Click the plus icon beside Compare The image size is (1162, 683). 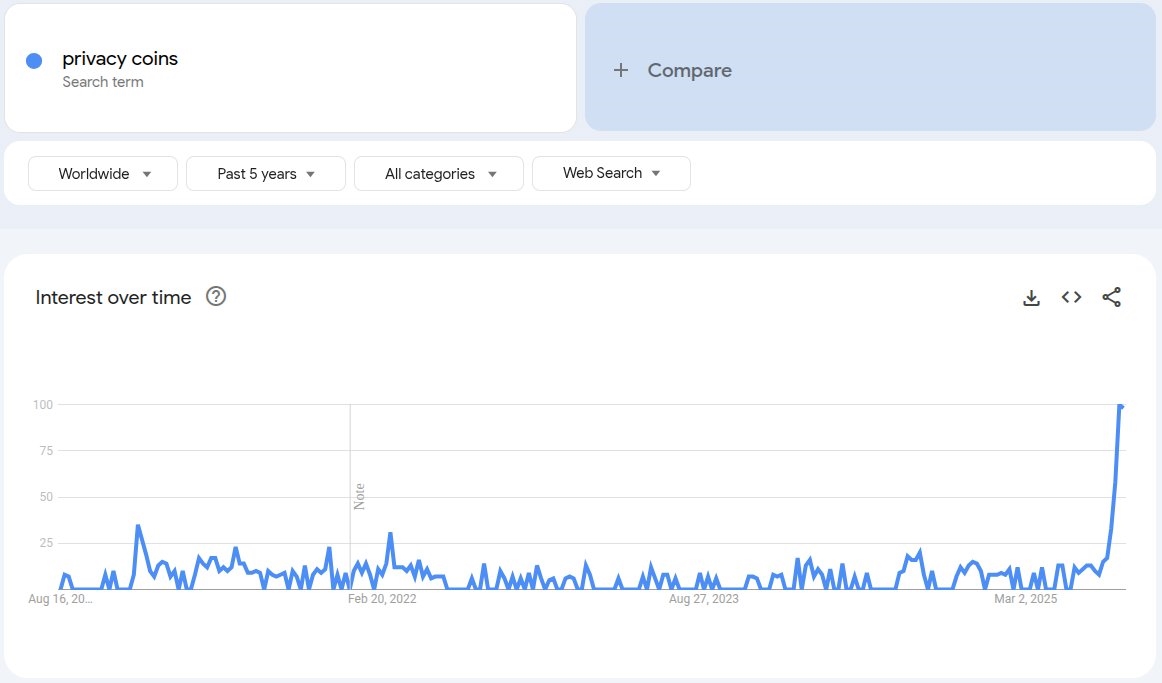(x=621, y=70)
